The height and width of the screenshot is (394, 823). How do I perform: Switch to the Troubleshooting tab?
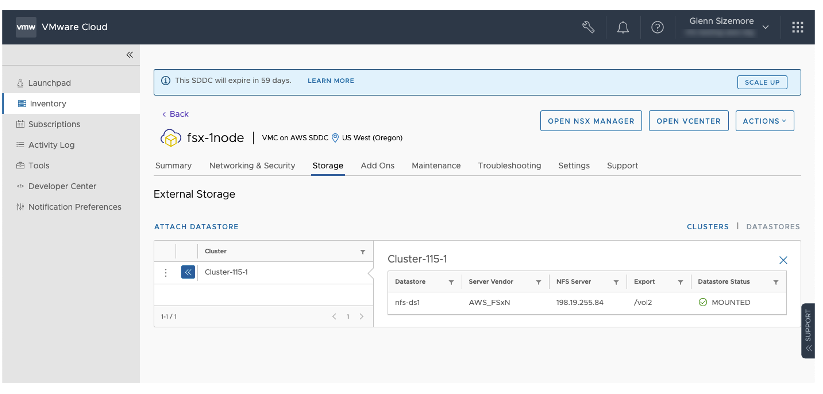509,165
